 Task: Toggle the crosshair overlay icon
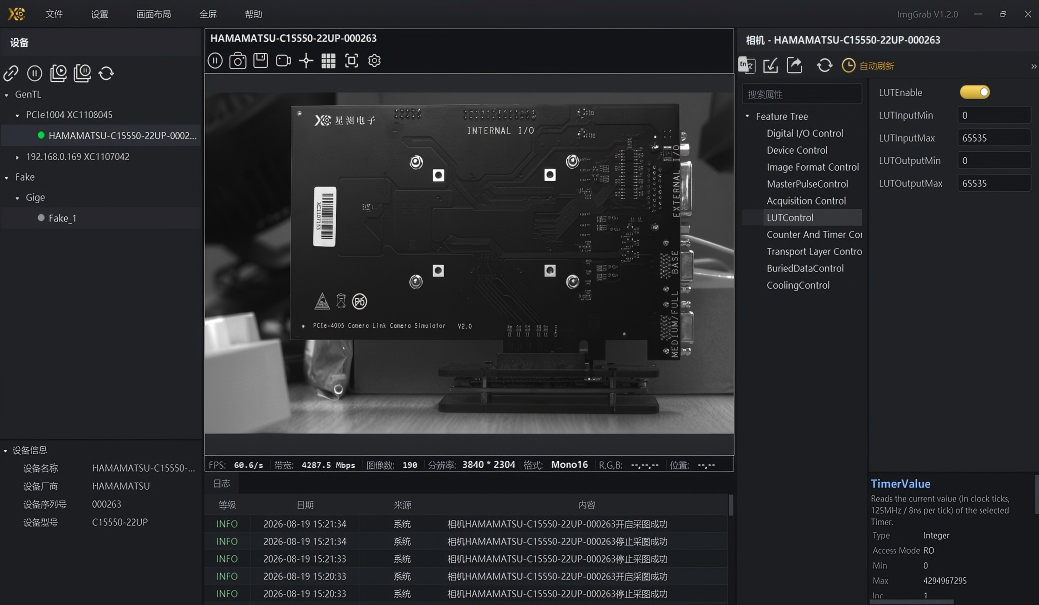[306, 61]
